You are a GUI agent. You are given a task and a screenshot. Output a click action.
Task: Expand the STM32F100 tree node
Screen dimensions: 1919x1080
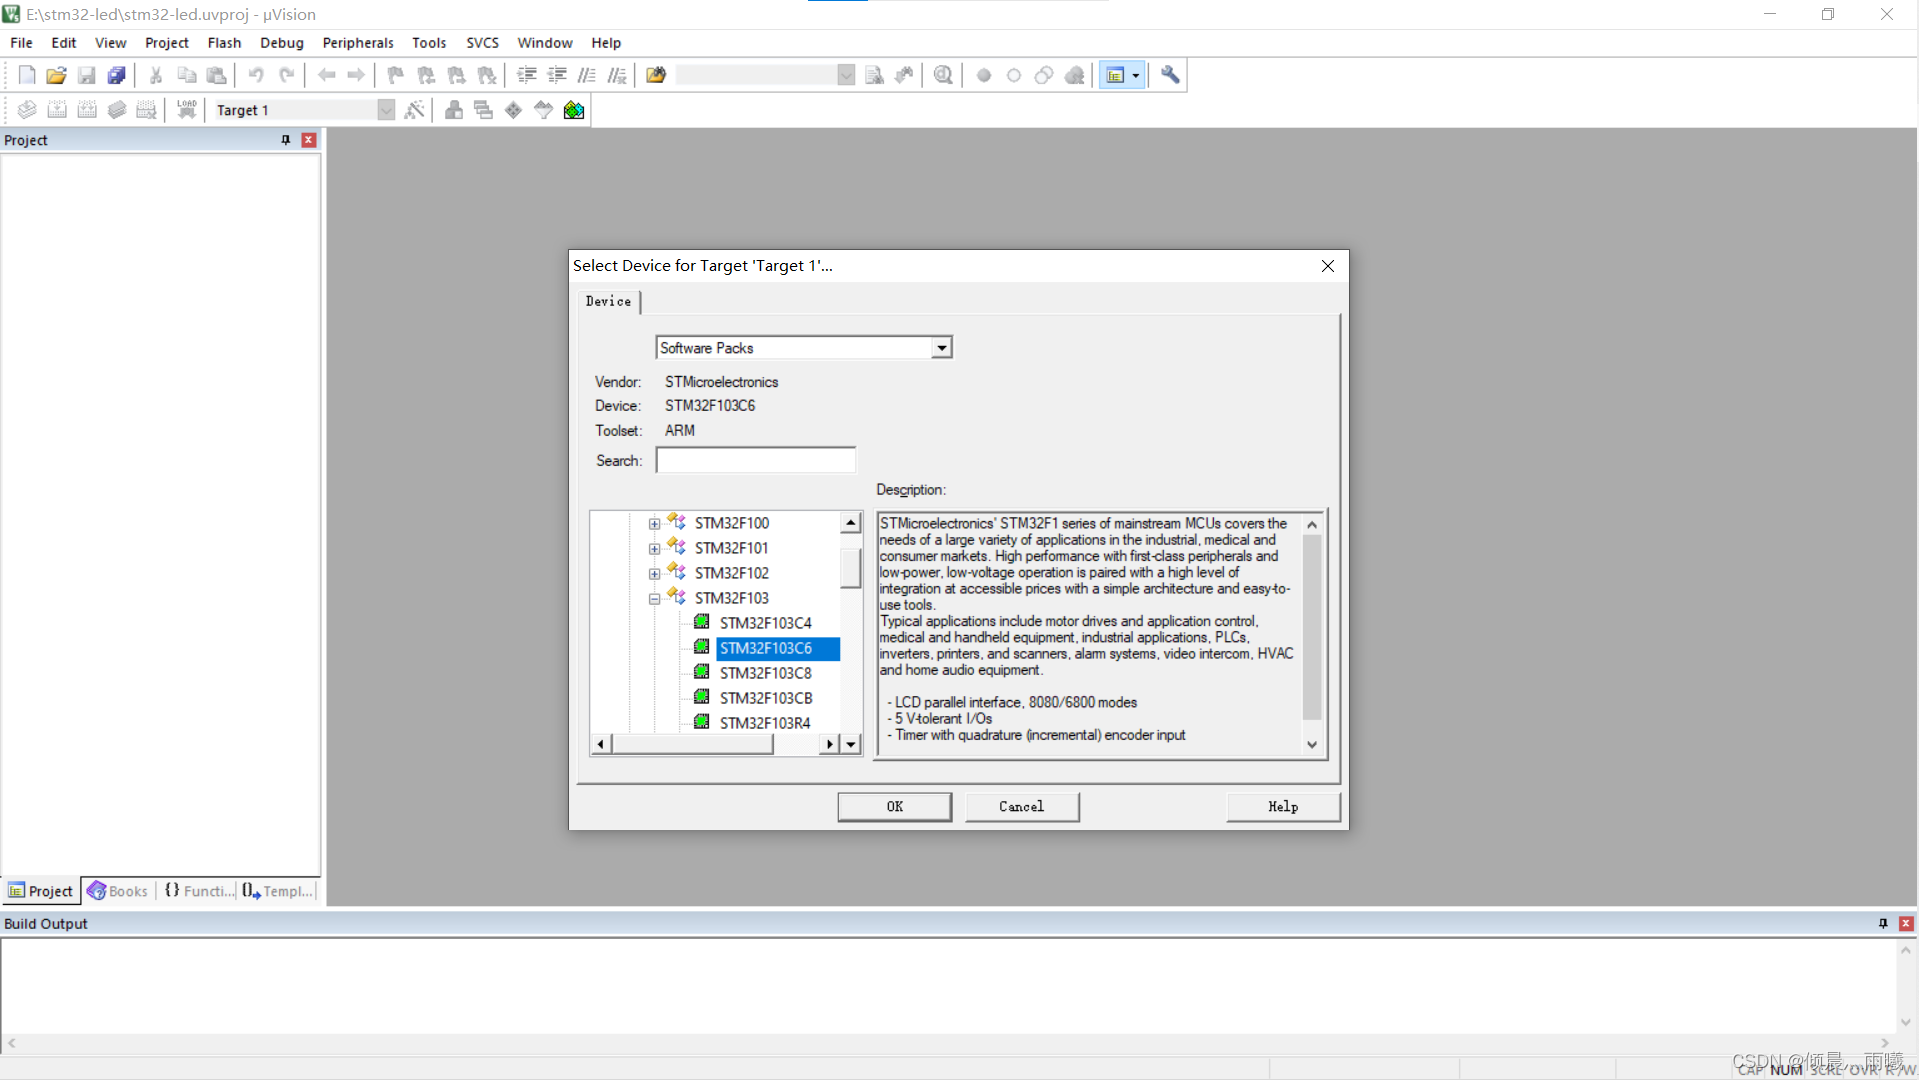(x=654, y=523)
